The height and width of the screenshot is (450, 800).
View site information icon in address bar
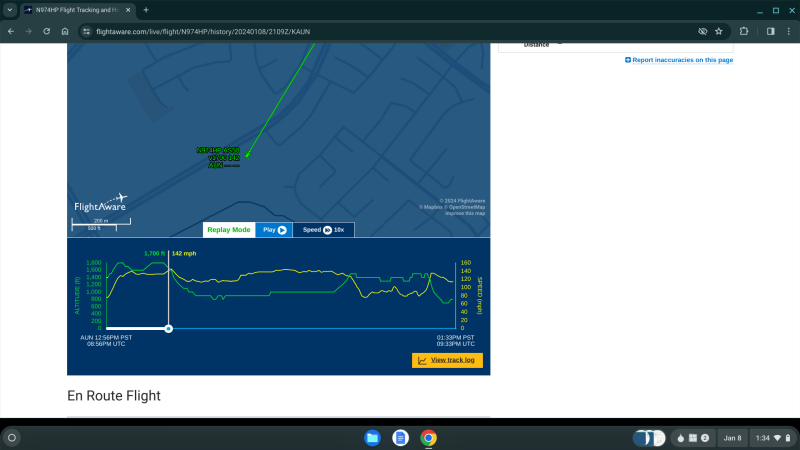click(x=86, y=32)
